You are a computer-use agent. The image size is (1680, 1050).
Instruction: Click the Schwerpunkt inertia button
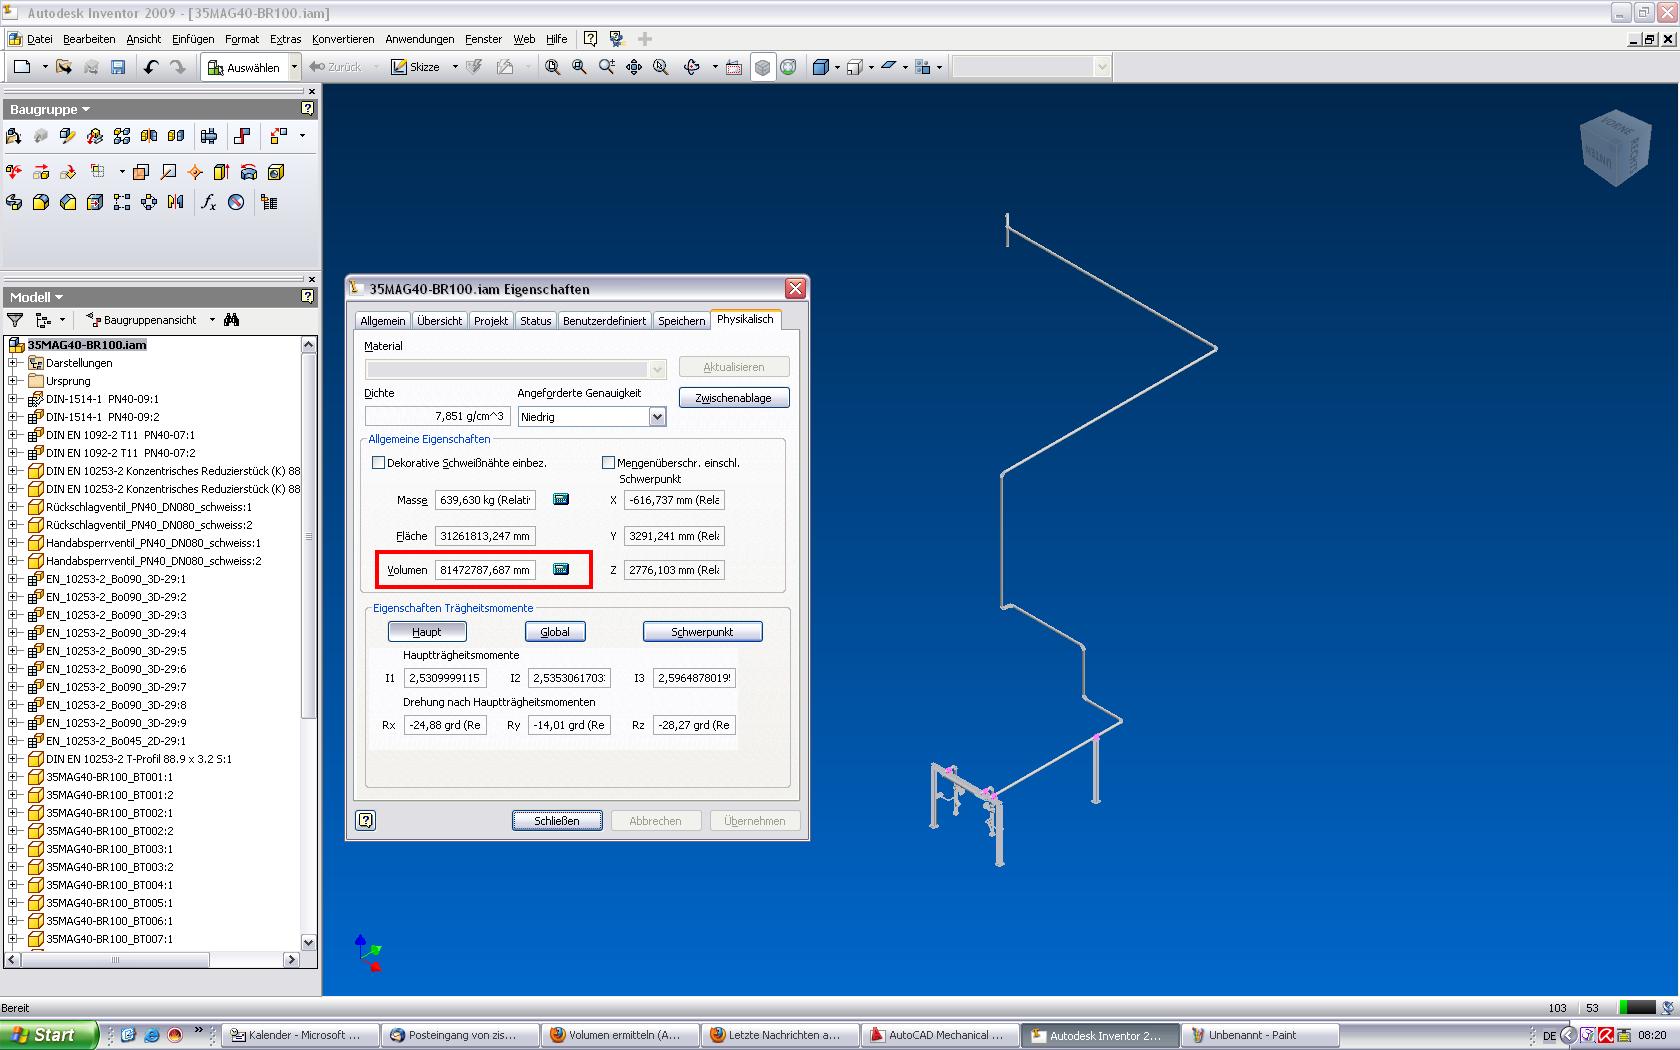click(x=702, y=632)
